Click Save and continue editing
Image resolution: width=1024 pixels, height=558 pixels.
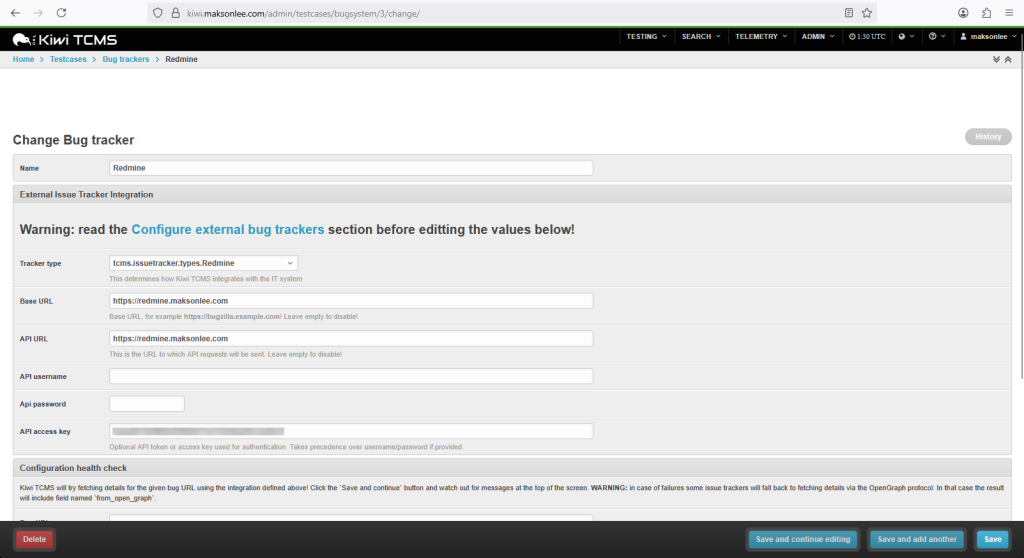coord(803,539)
